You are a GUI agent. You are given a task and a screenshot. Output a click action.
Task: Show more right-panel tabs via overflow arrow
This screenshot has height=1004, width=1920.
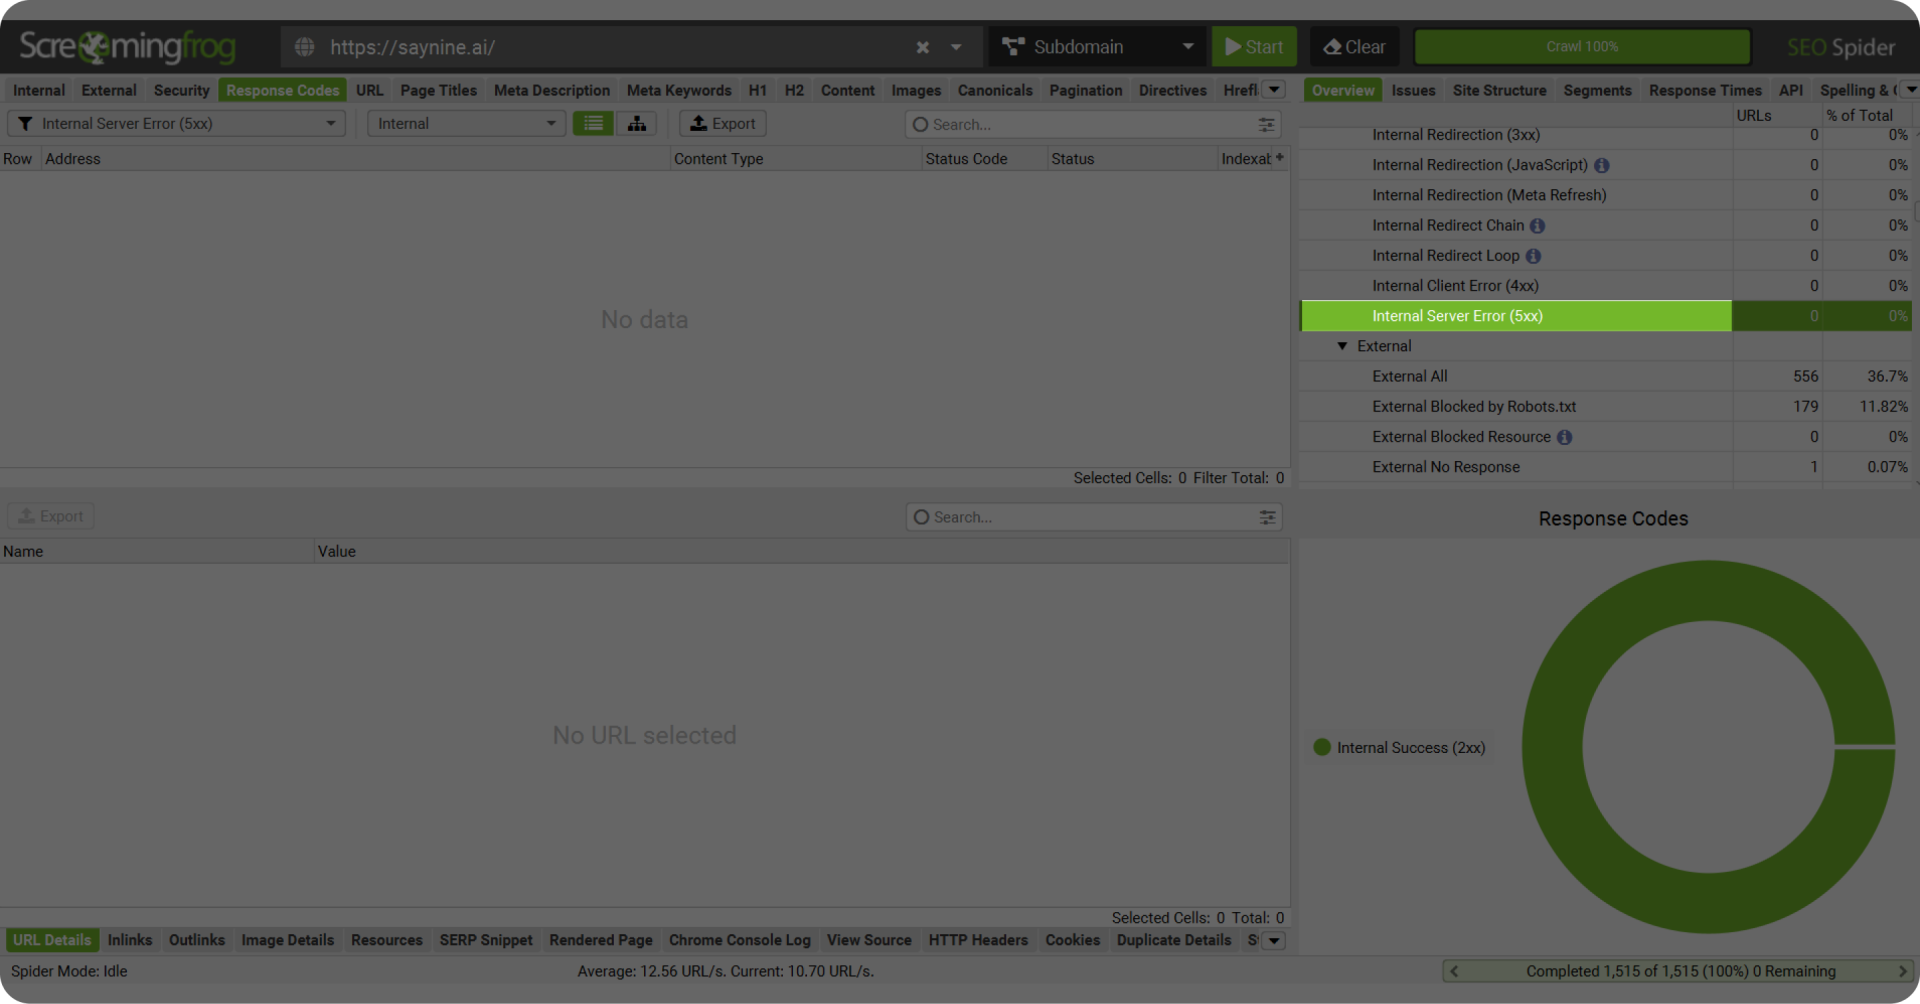pyautogui.click(x=1910, y=90)
